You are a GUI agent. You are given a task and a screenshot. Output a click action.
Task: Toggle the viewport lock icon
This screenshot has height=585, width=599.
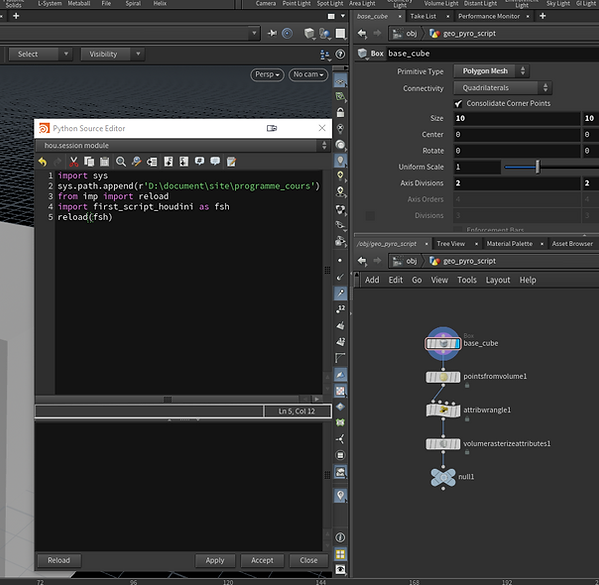(x=340, y=112)
